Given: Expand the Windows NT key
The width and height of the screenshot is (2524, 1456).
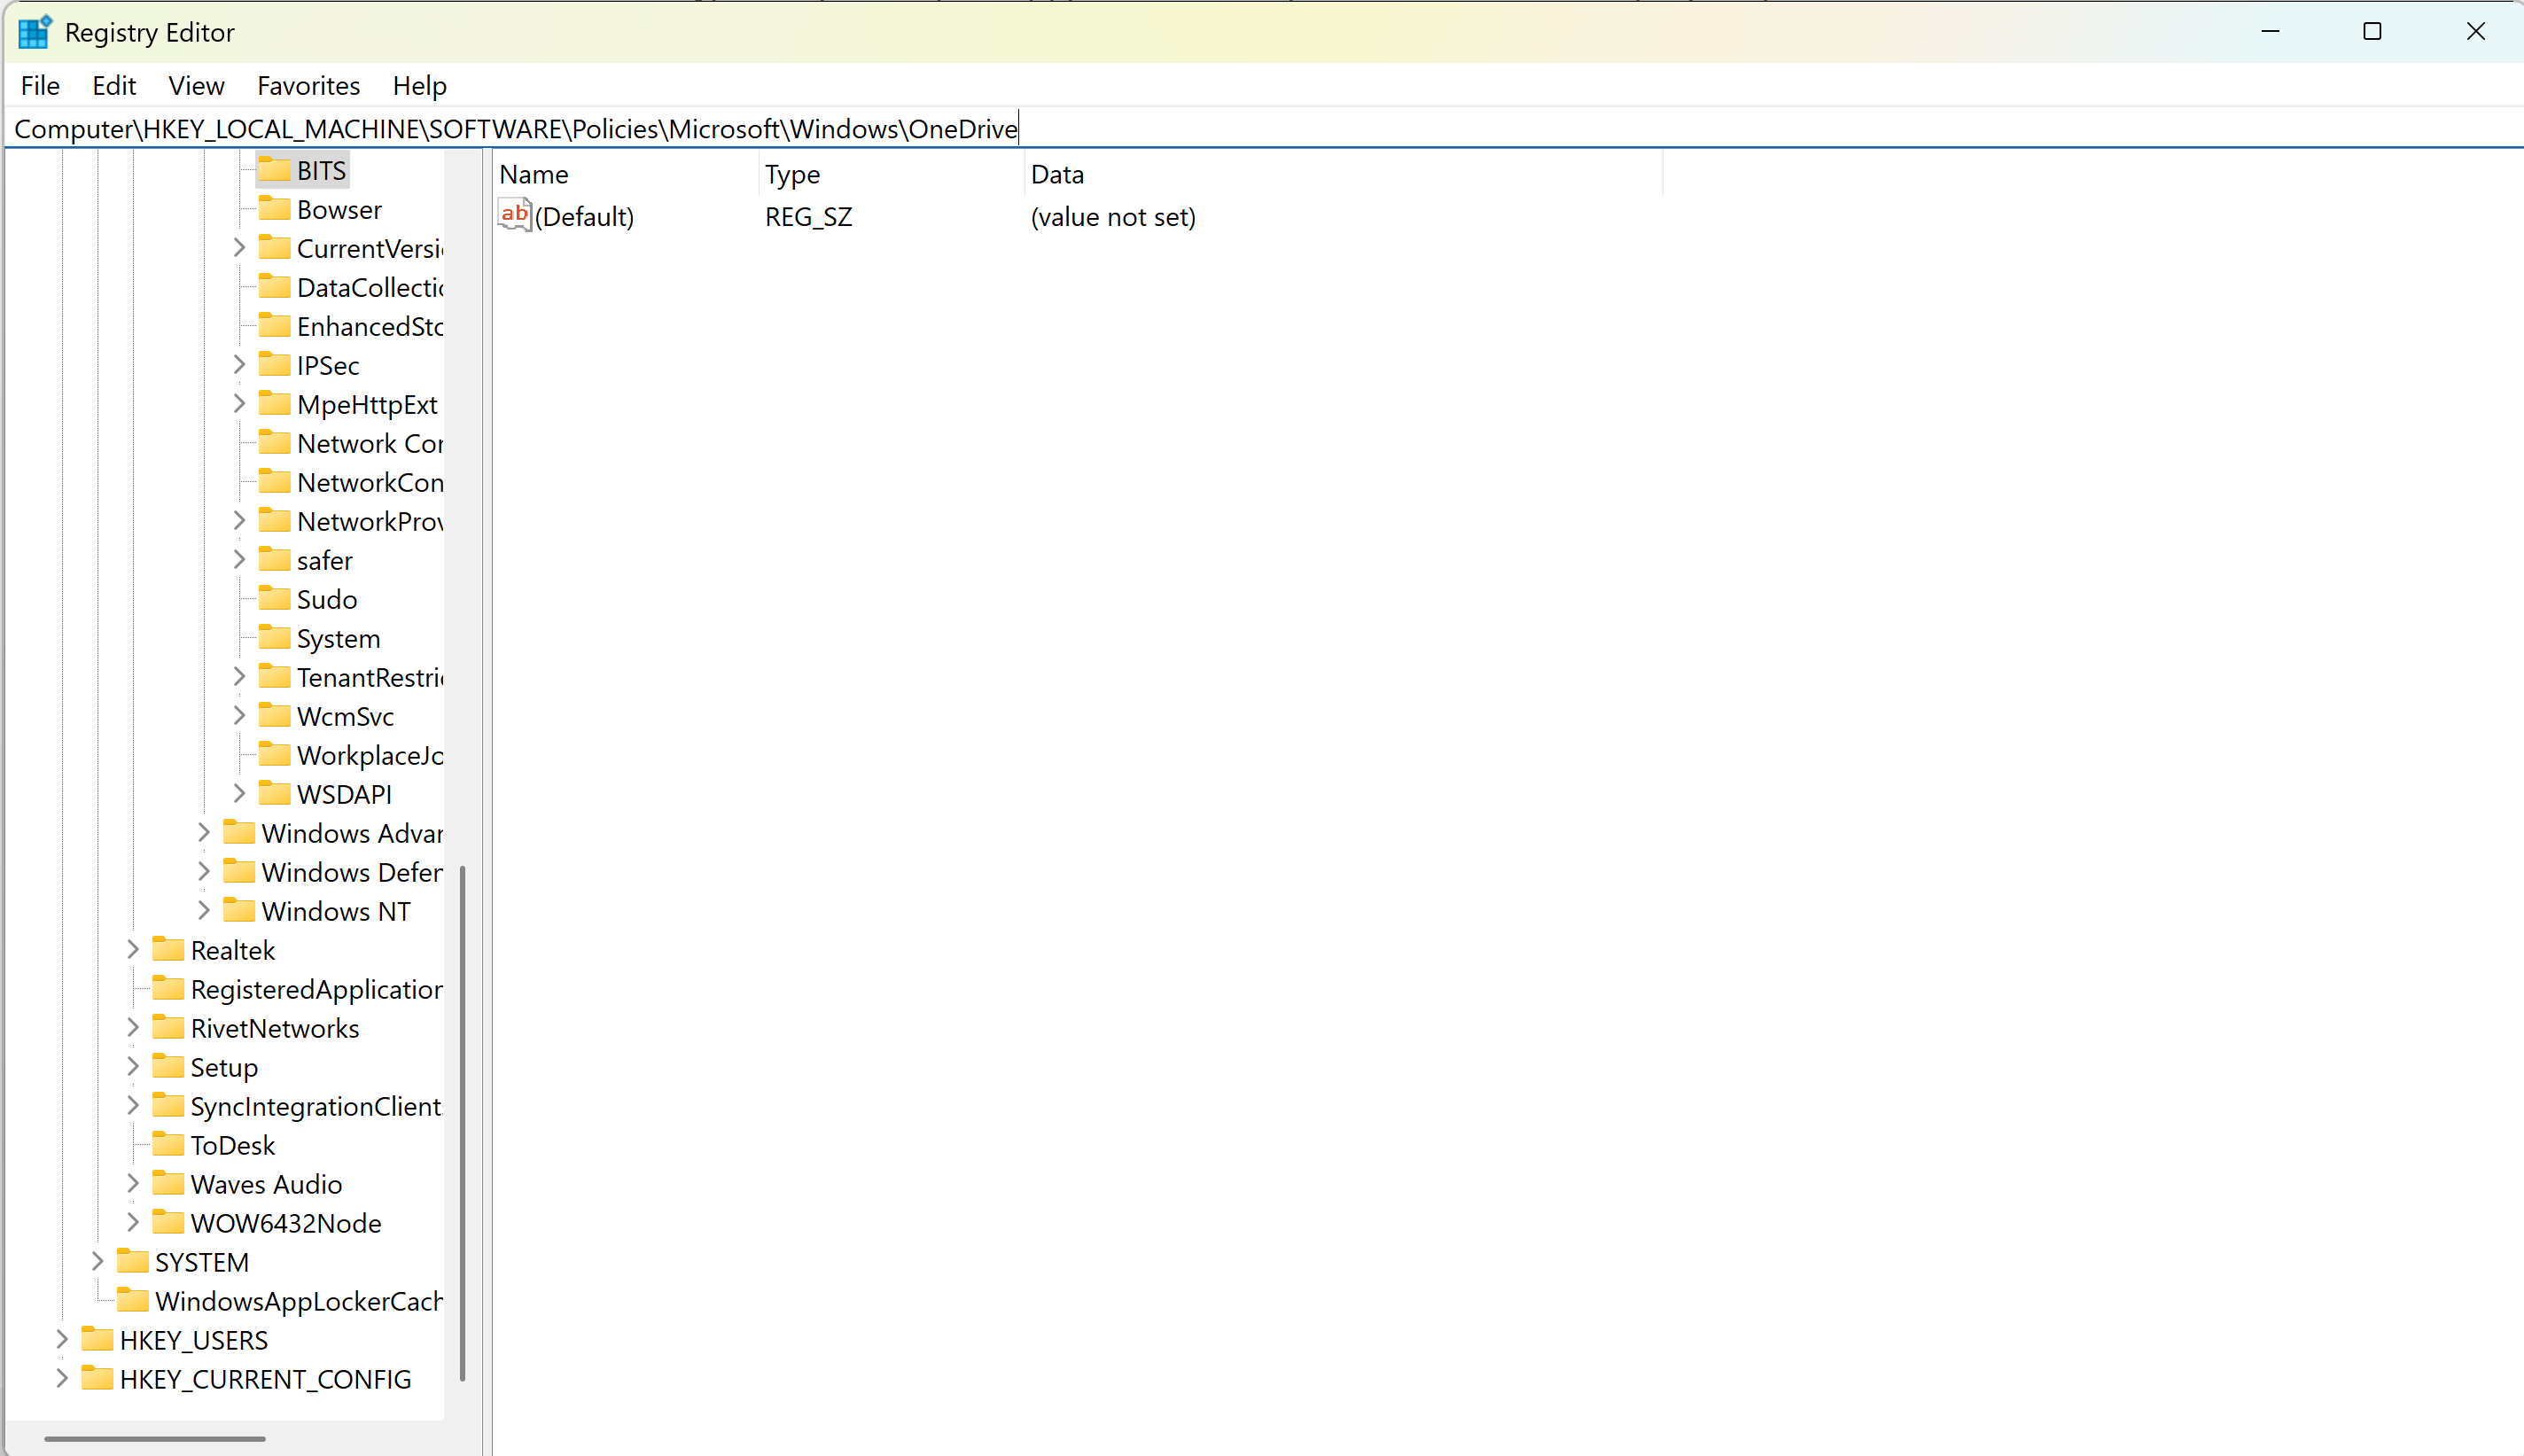Looking at the screenshot, I should (203, 911).
